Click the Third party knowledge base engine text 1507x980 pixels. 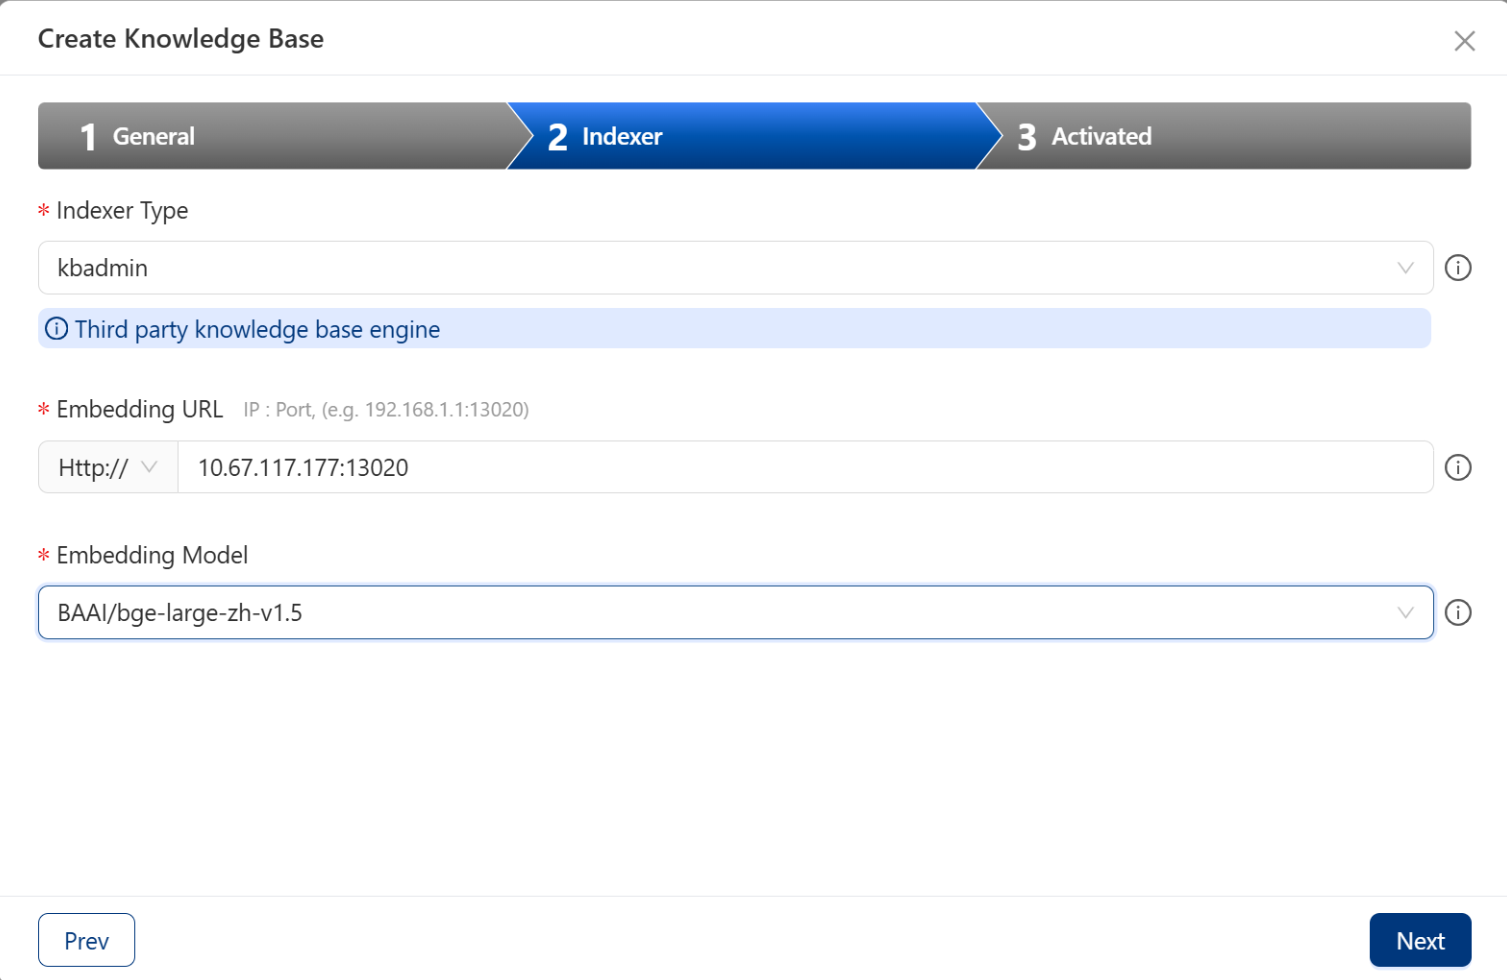coord(257,329)
